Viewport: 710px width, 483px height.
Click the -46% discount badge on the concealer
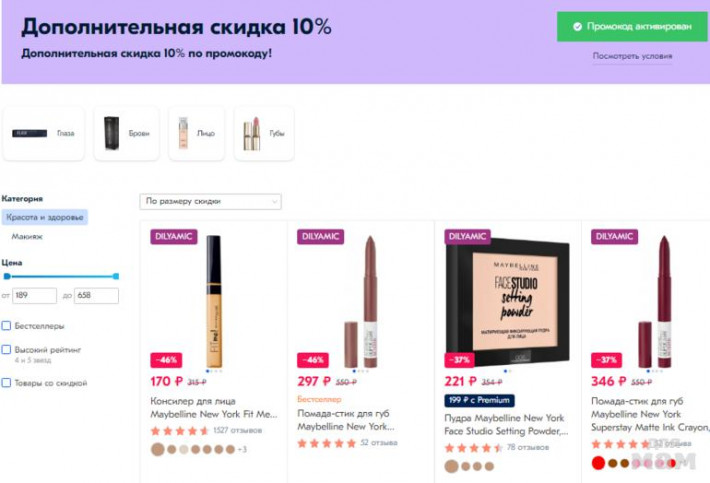[x=166, y=360]
